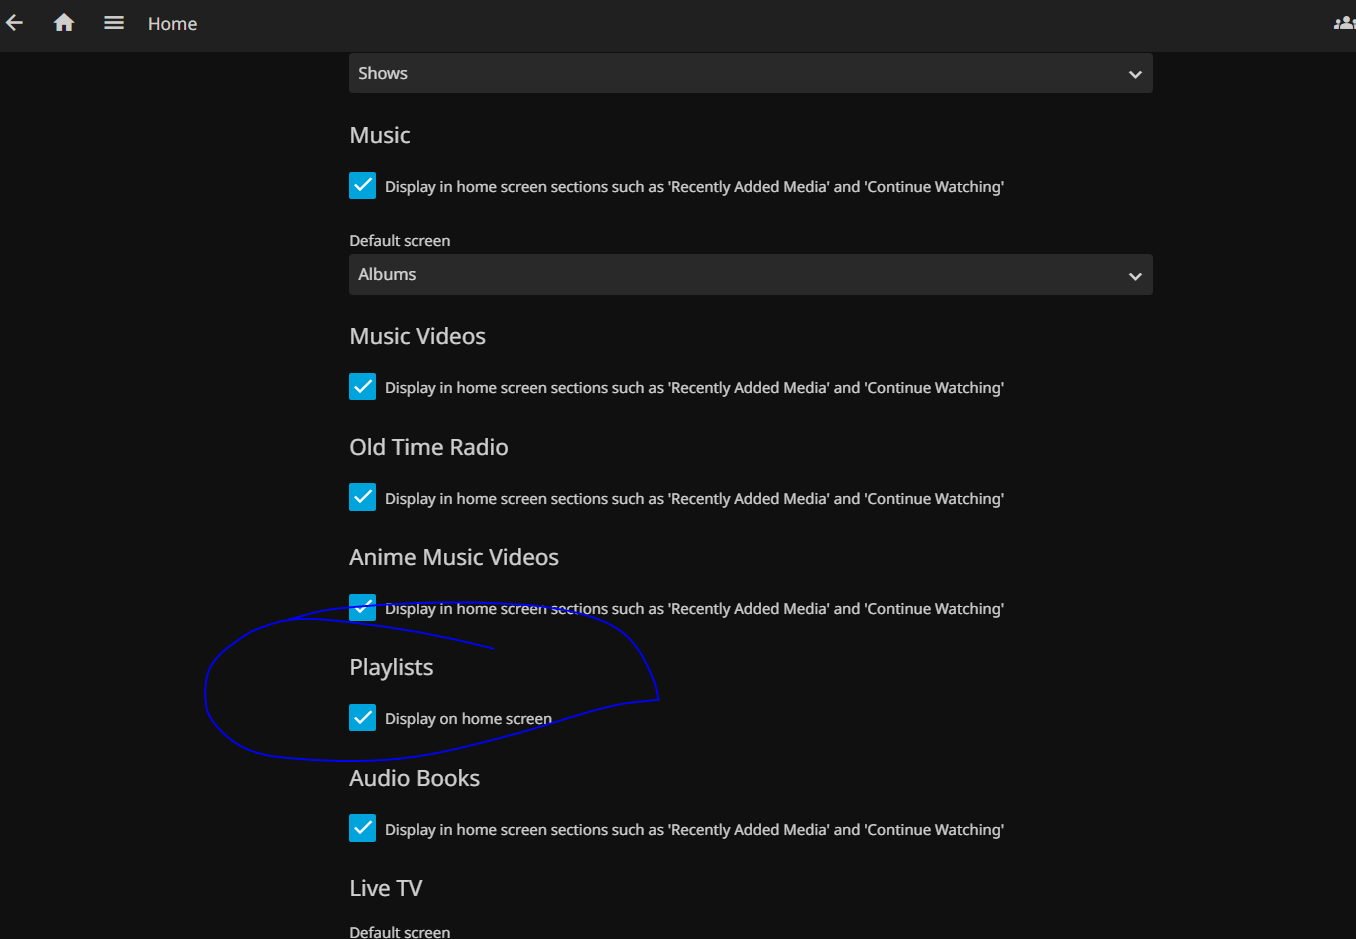Screen dimensions: 1356x939
Task: Uncheck the Music home screen display checkbox
Action: tap(363, 186)
